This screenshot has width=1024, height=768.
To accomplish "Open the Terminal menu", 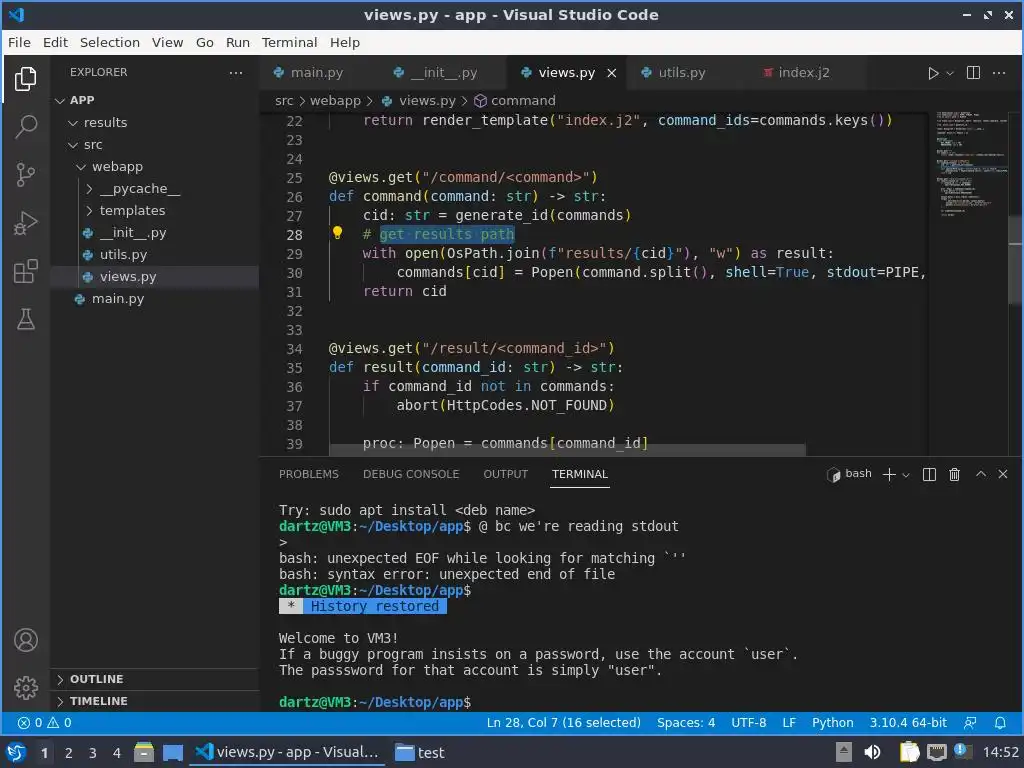I will coord(289,42).
